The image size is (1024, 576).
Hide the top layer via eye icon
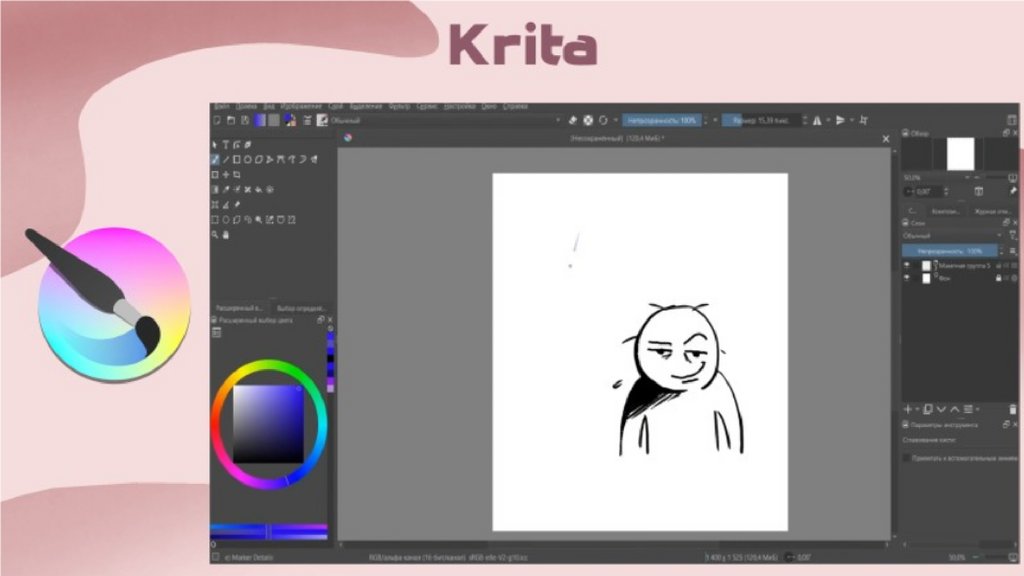tap(907, 265)
